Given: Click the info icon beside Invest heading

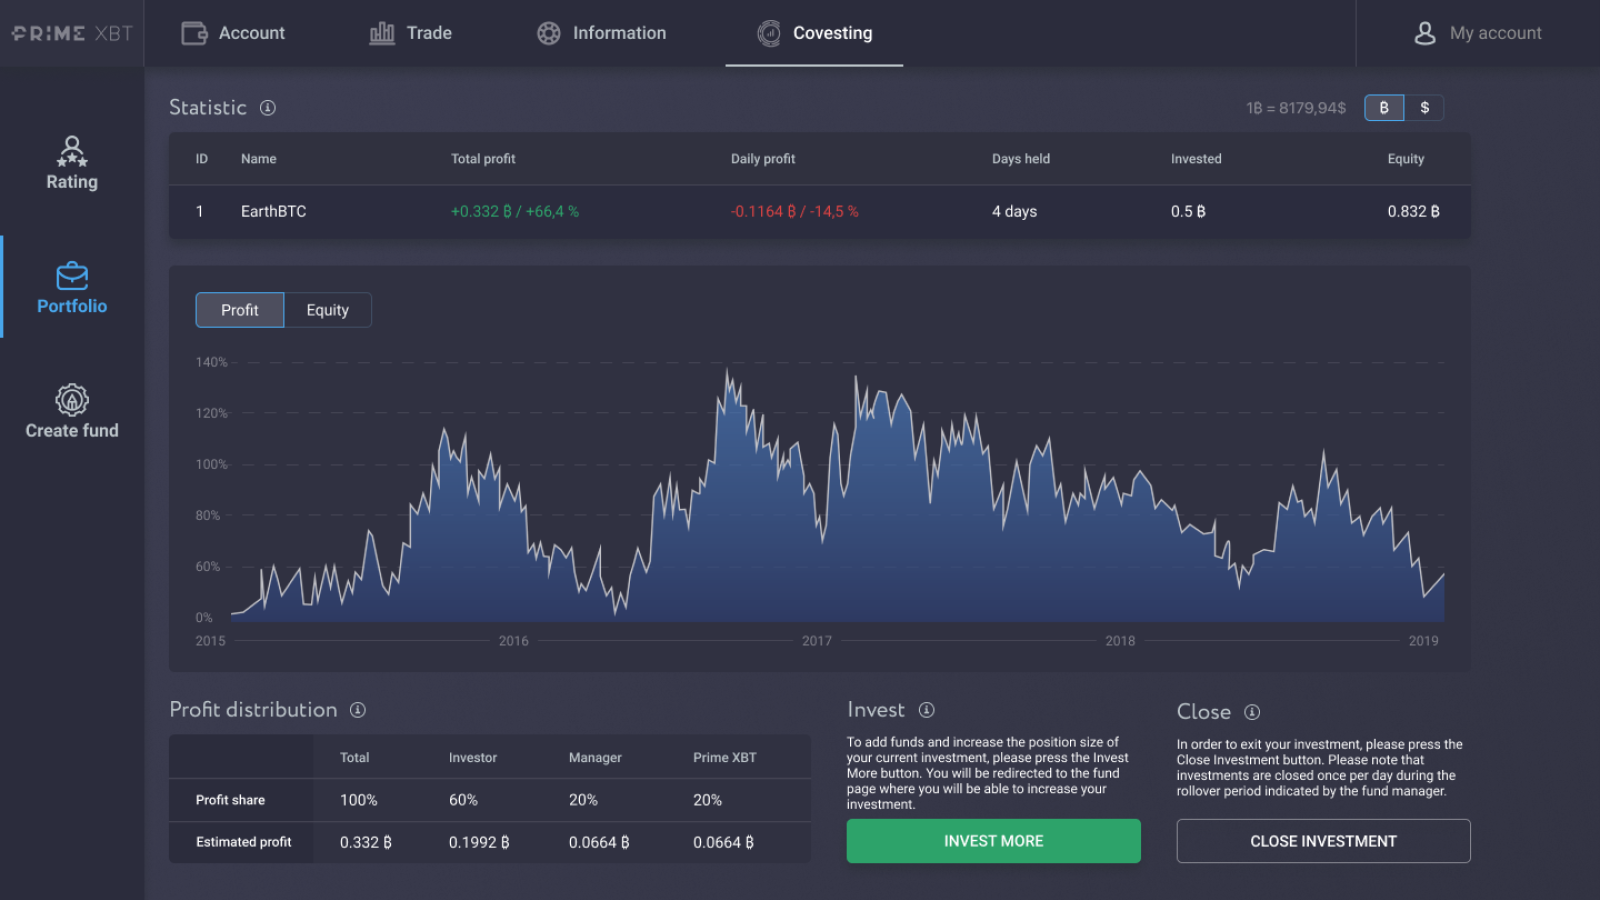Looking at the screenshot, I should pyautogui.click(x=927, y=710).
